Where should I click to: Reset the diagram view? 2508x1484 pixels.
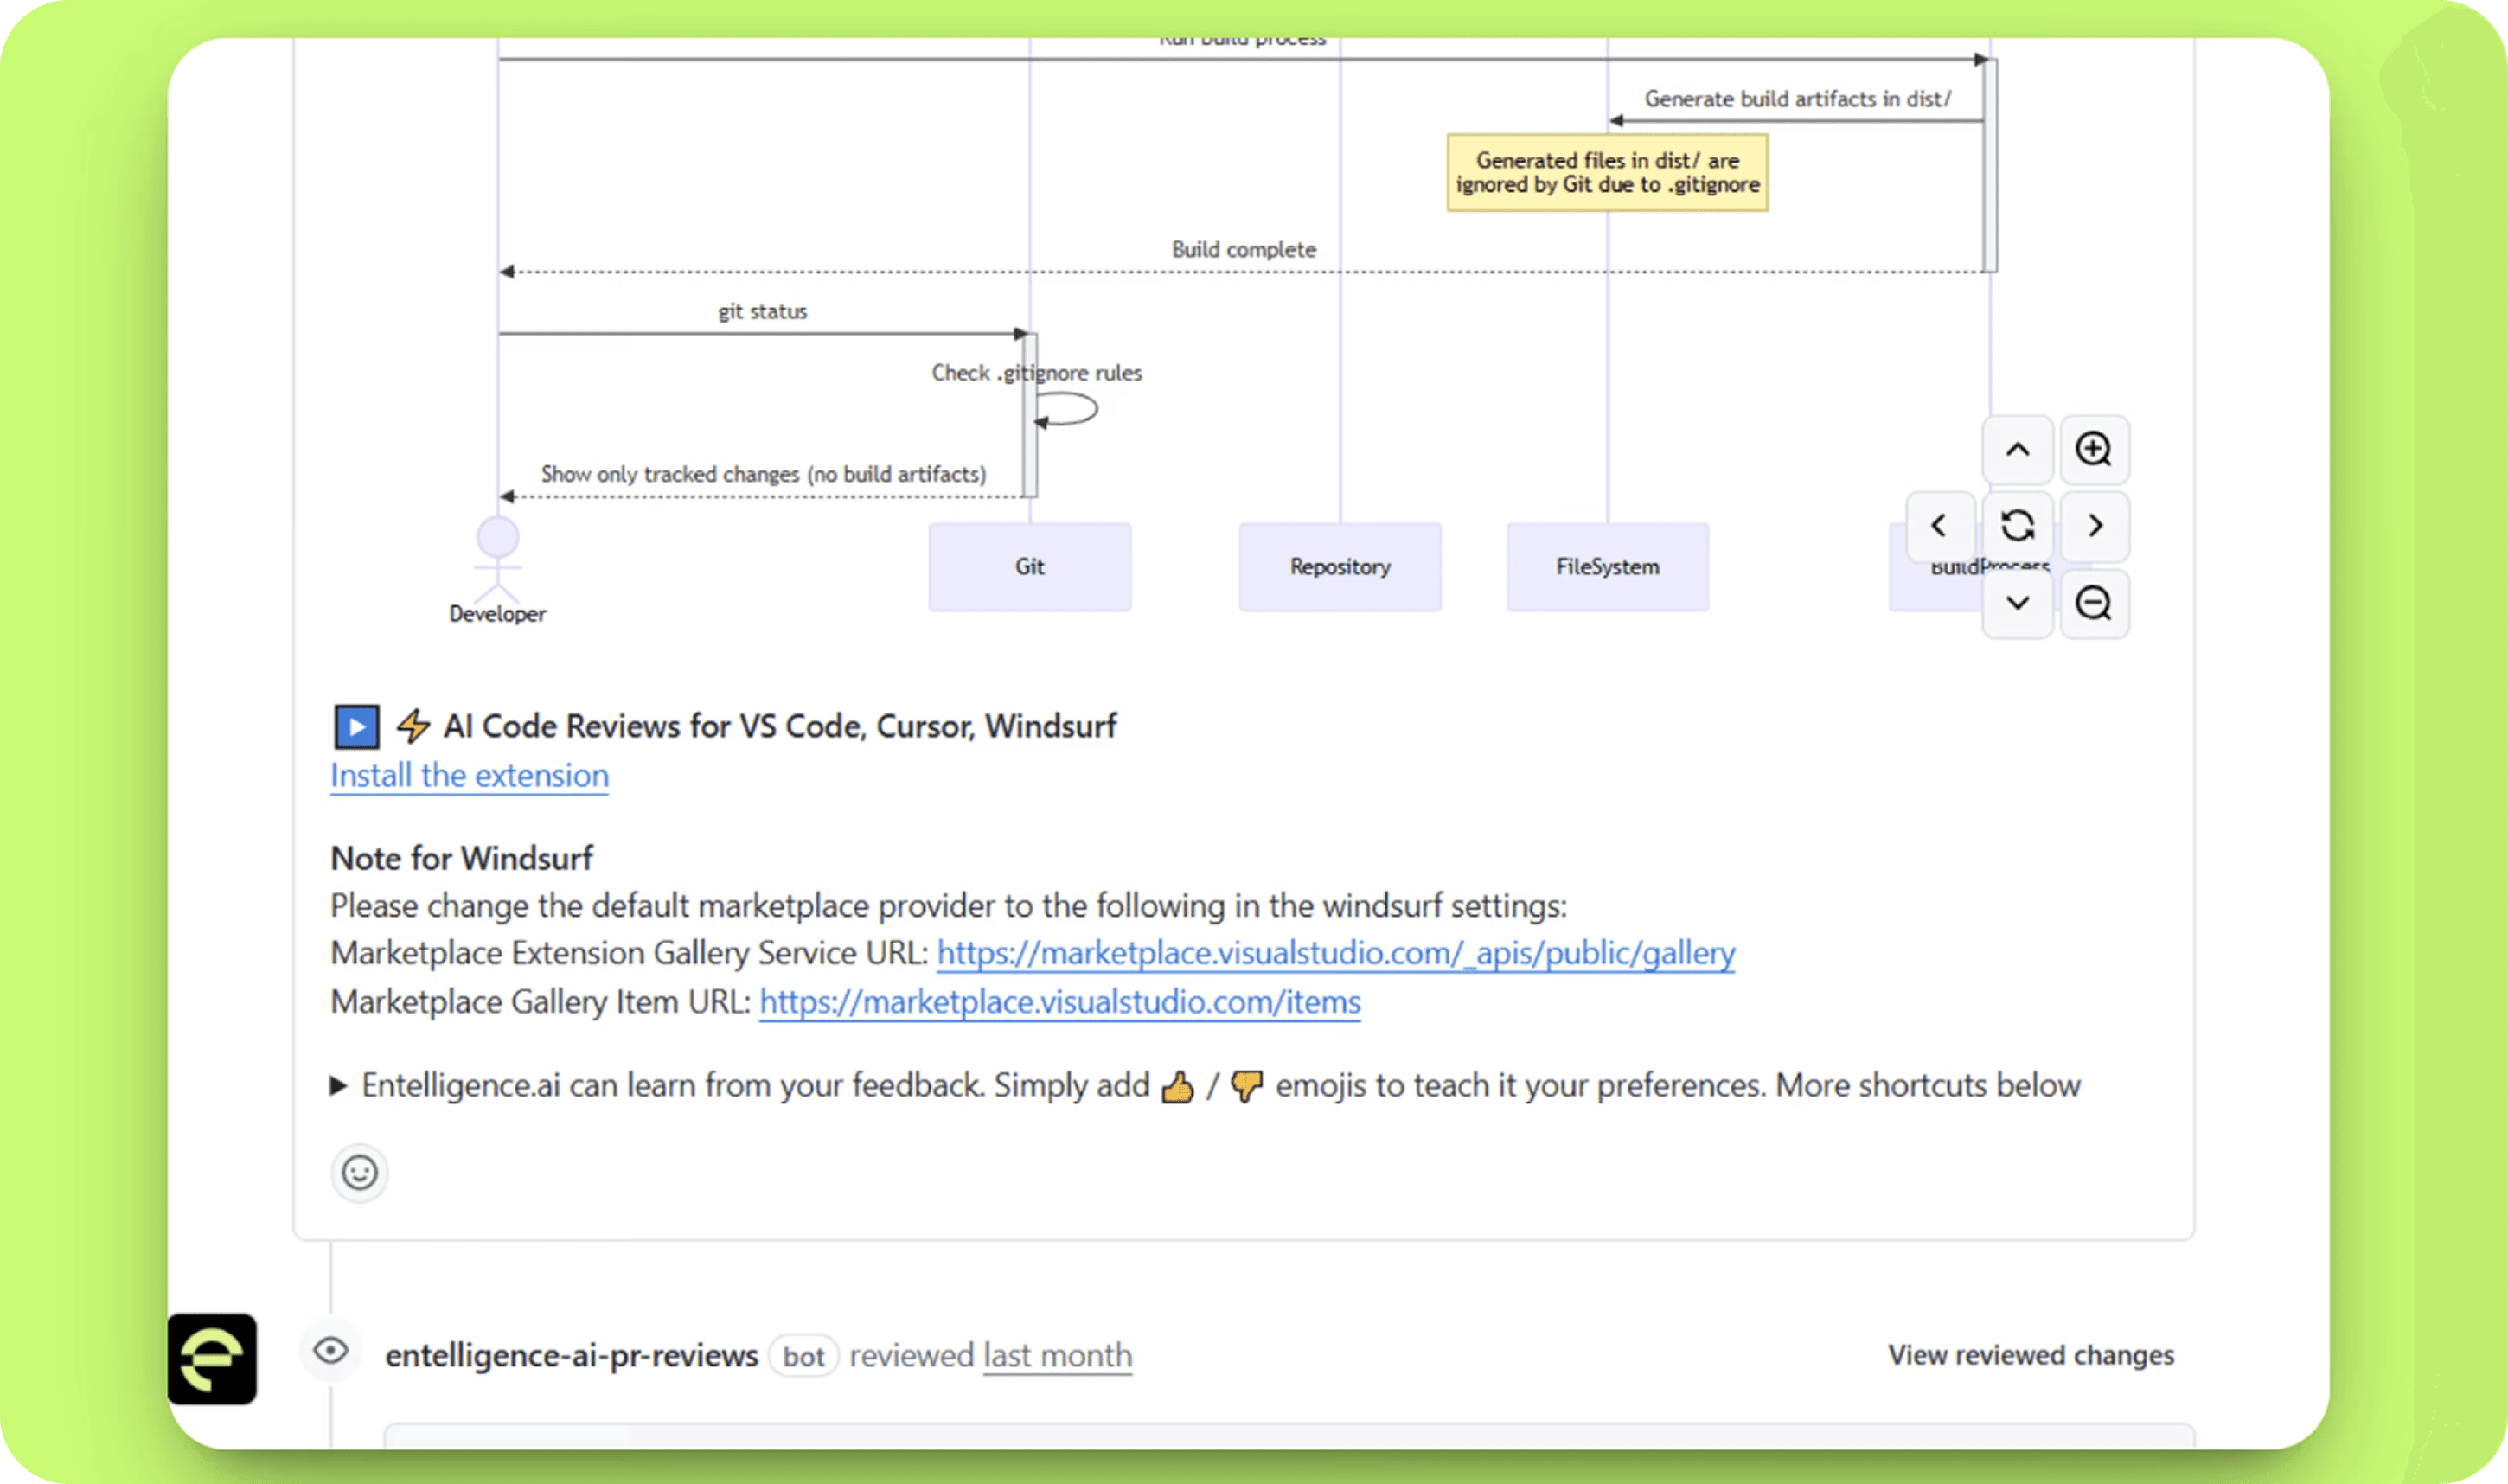click(2017, 526)
